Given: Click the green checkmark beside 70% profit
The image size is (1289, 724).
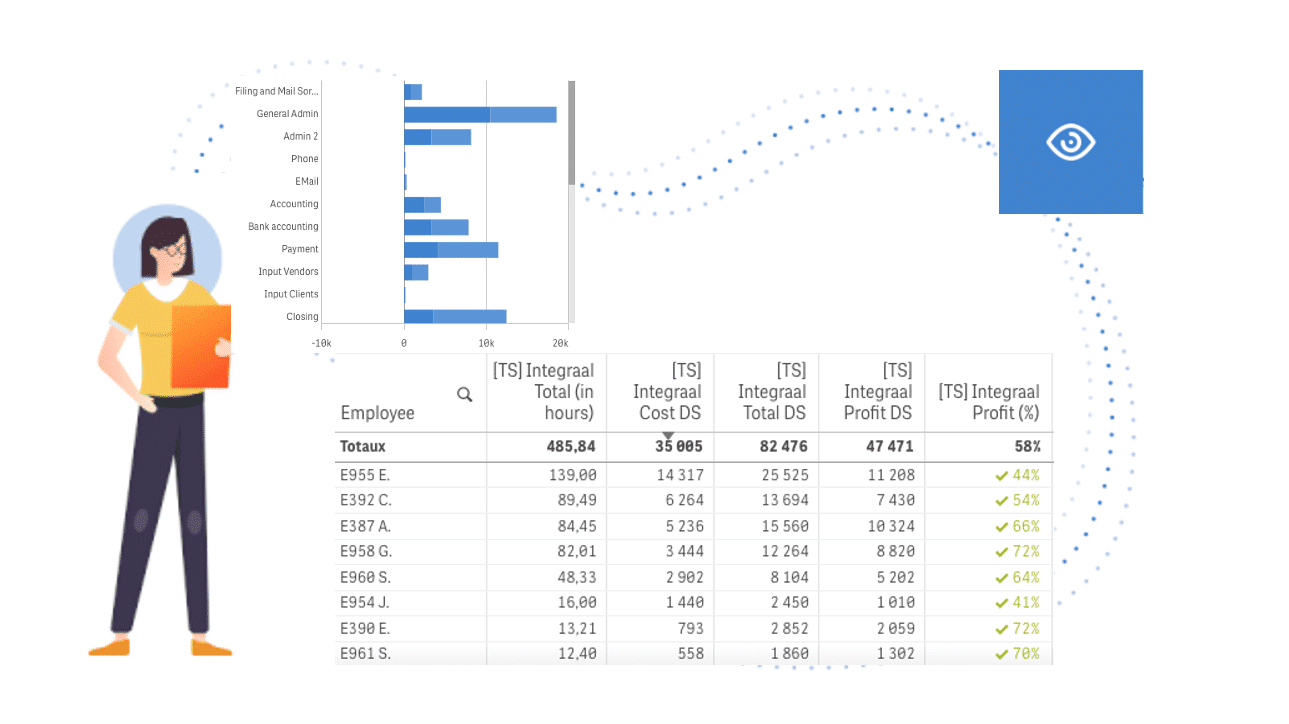Looking at the screenshot, I should 1001,654.
